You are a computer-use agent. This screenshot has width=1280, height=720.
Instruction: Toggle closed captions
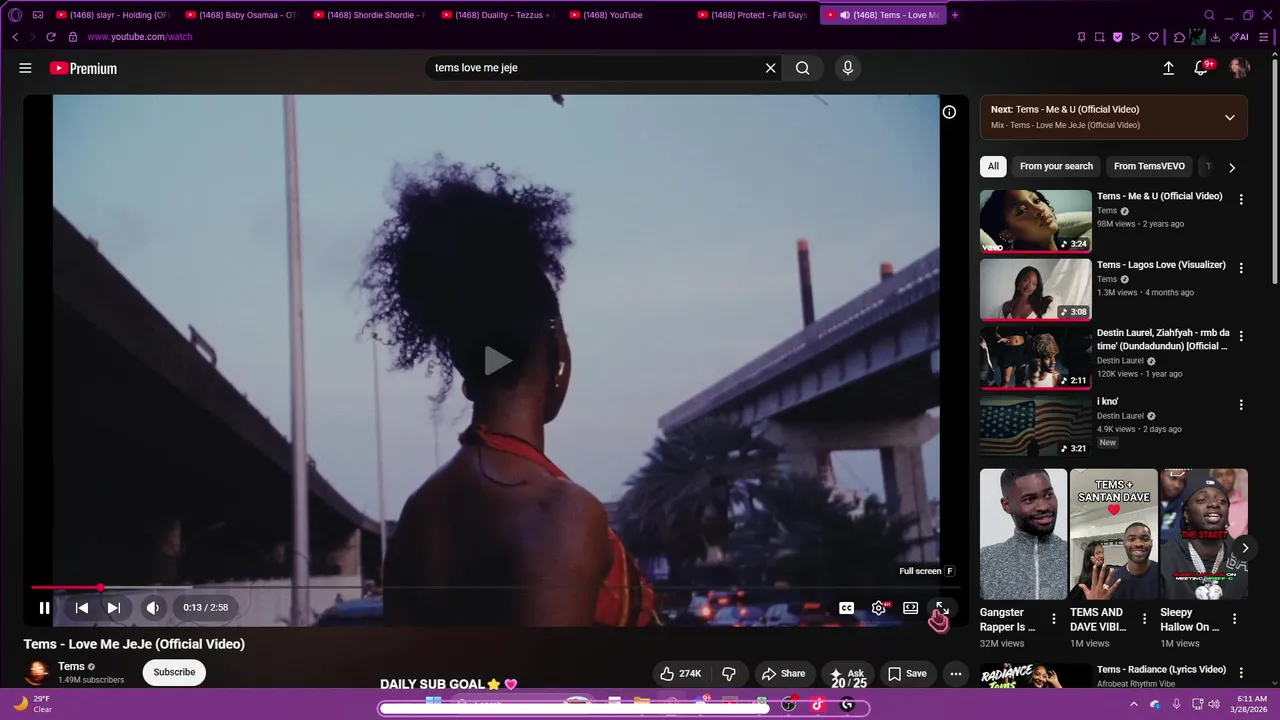(x=846, y=608)
